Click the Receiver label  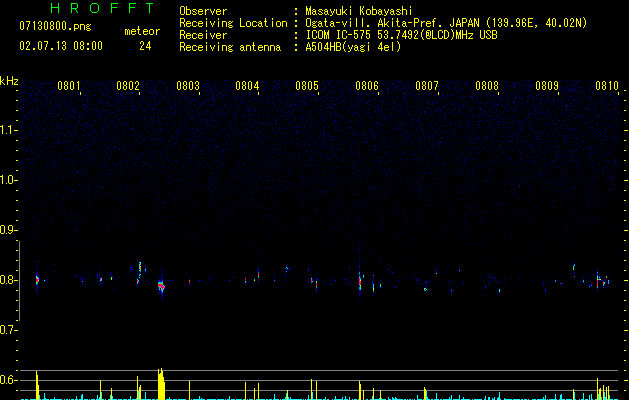[x=203, y=35]
